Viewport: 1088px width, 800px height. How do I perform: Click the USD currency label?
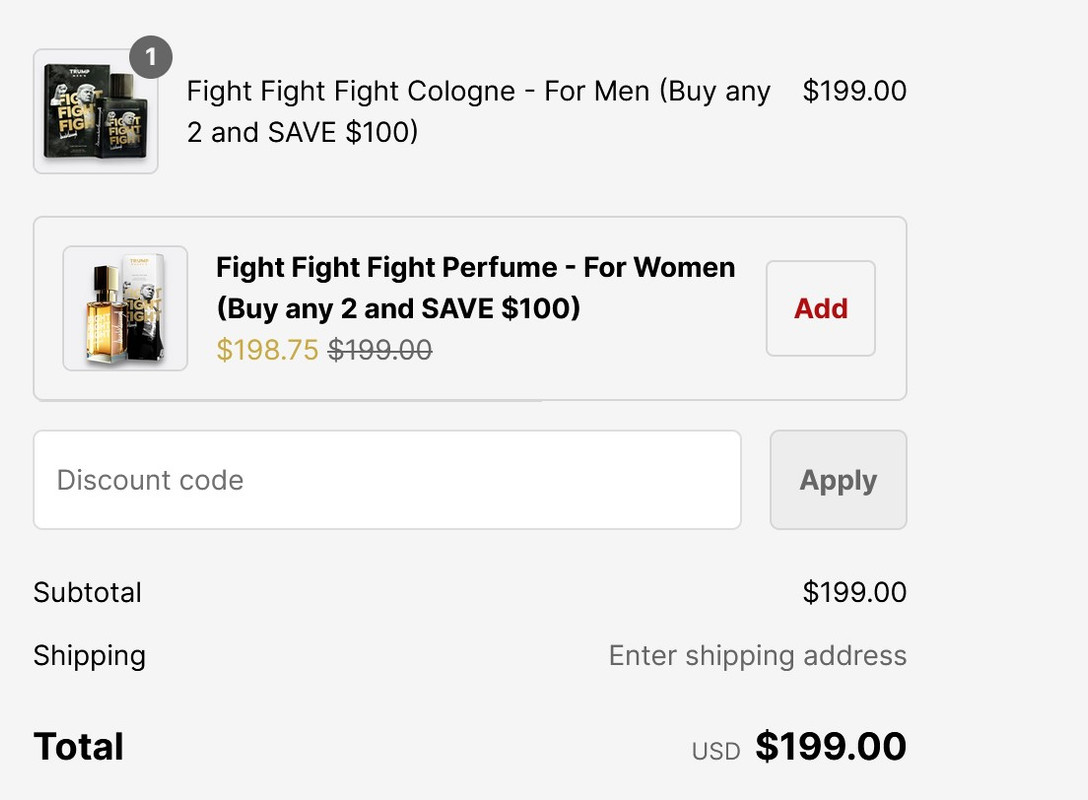[716, 751]
